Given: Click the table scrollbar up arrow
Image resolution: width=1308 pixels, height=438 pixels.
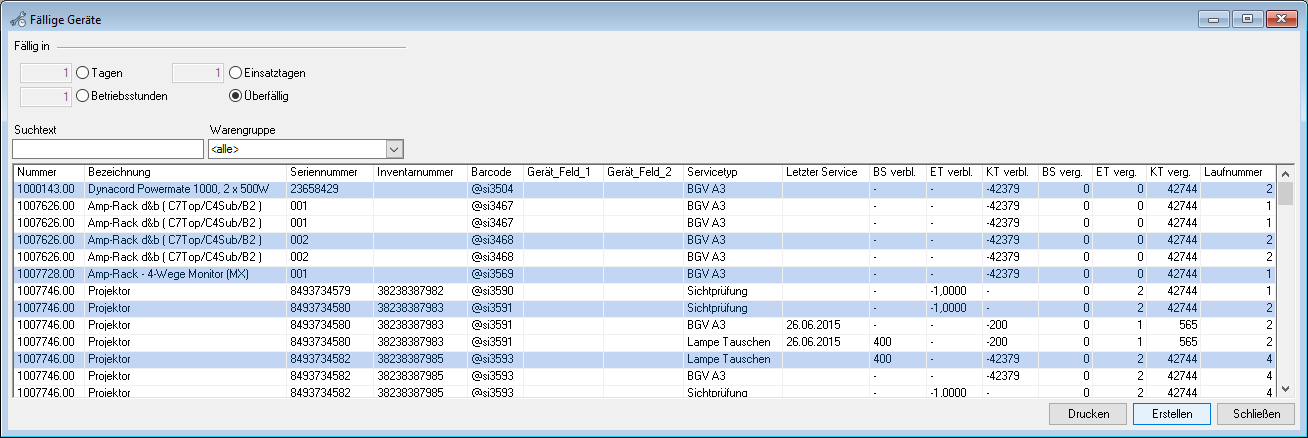Looking at the screenshot, I should (x=1286, y=172).
